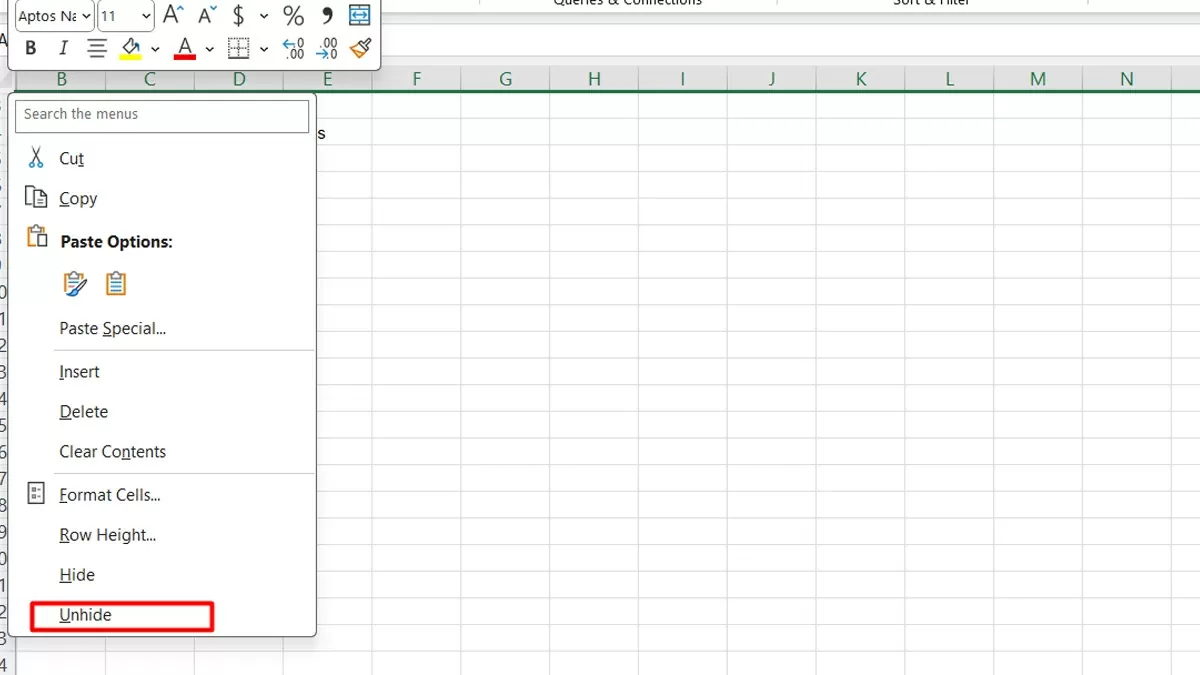Apply bold formatting from the mini toolbar
This screenshot has height=675, width=1200.
tap(31, 48)
